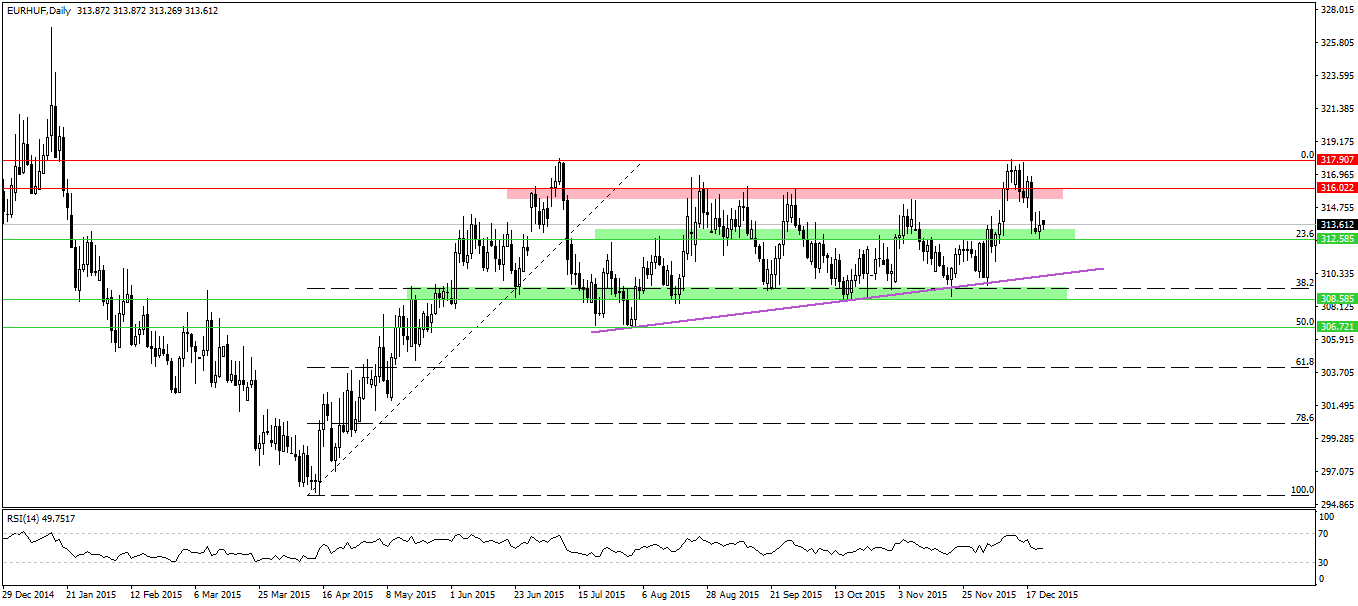Screen dimensions: 1358x606
Task: Click the Fibonacci 38.2 level label
Action: pos(1303,283)
